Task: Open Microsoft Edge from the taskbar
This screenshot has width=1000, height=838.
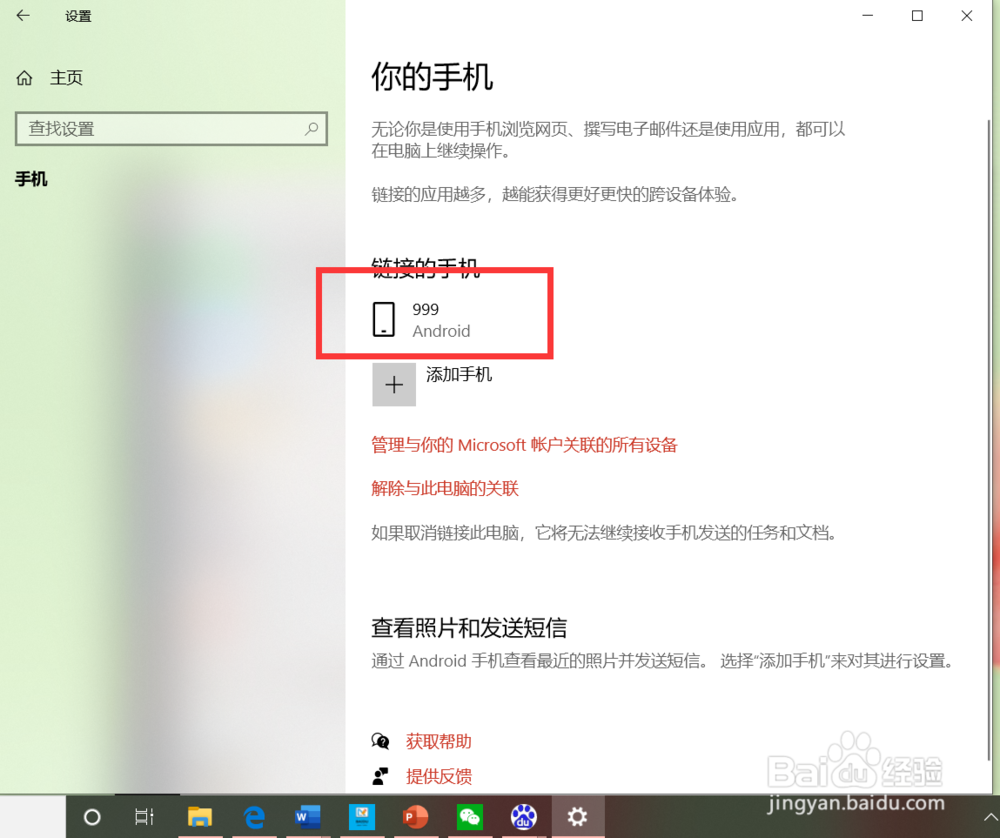Action: 254,817
